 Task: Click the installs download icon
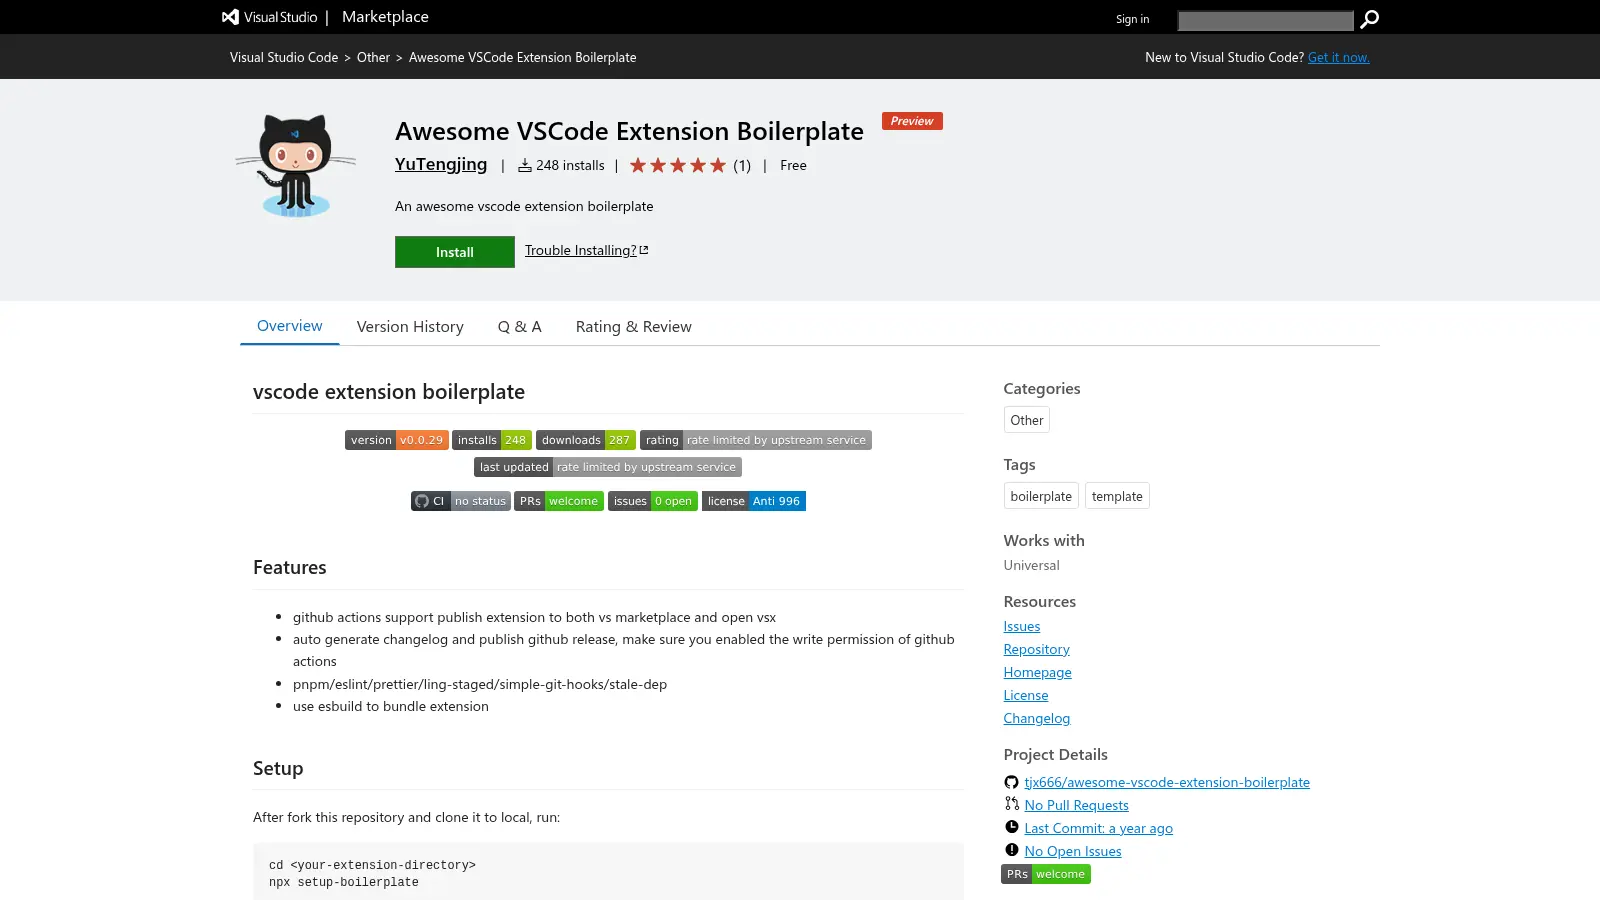coord(524,165)
